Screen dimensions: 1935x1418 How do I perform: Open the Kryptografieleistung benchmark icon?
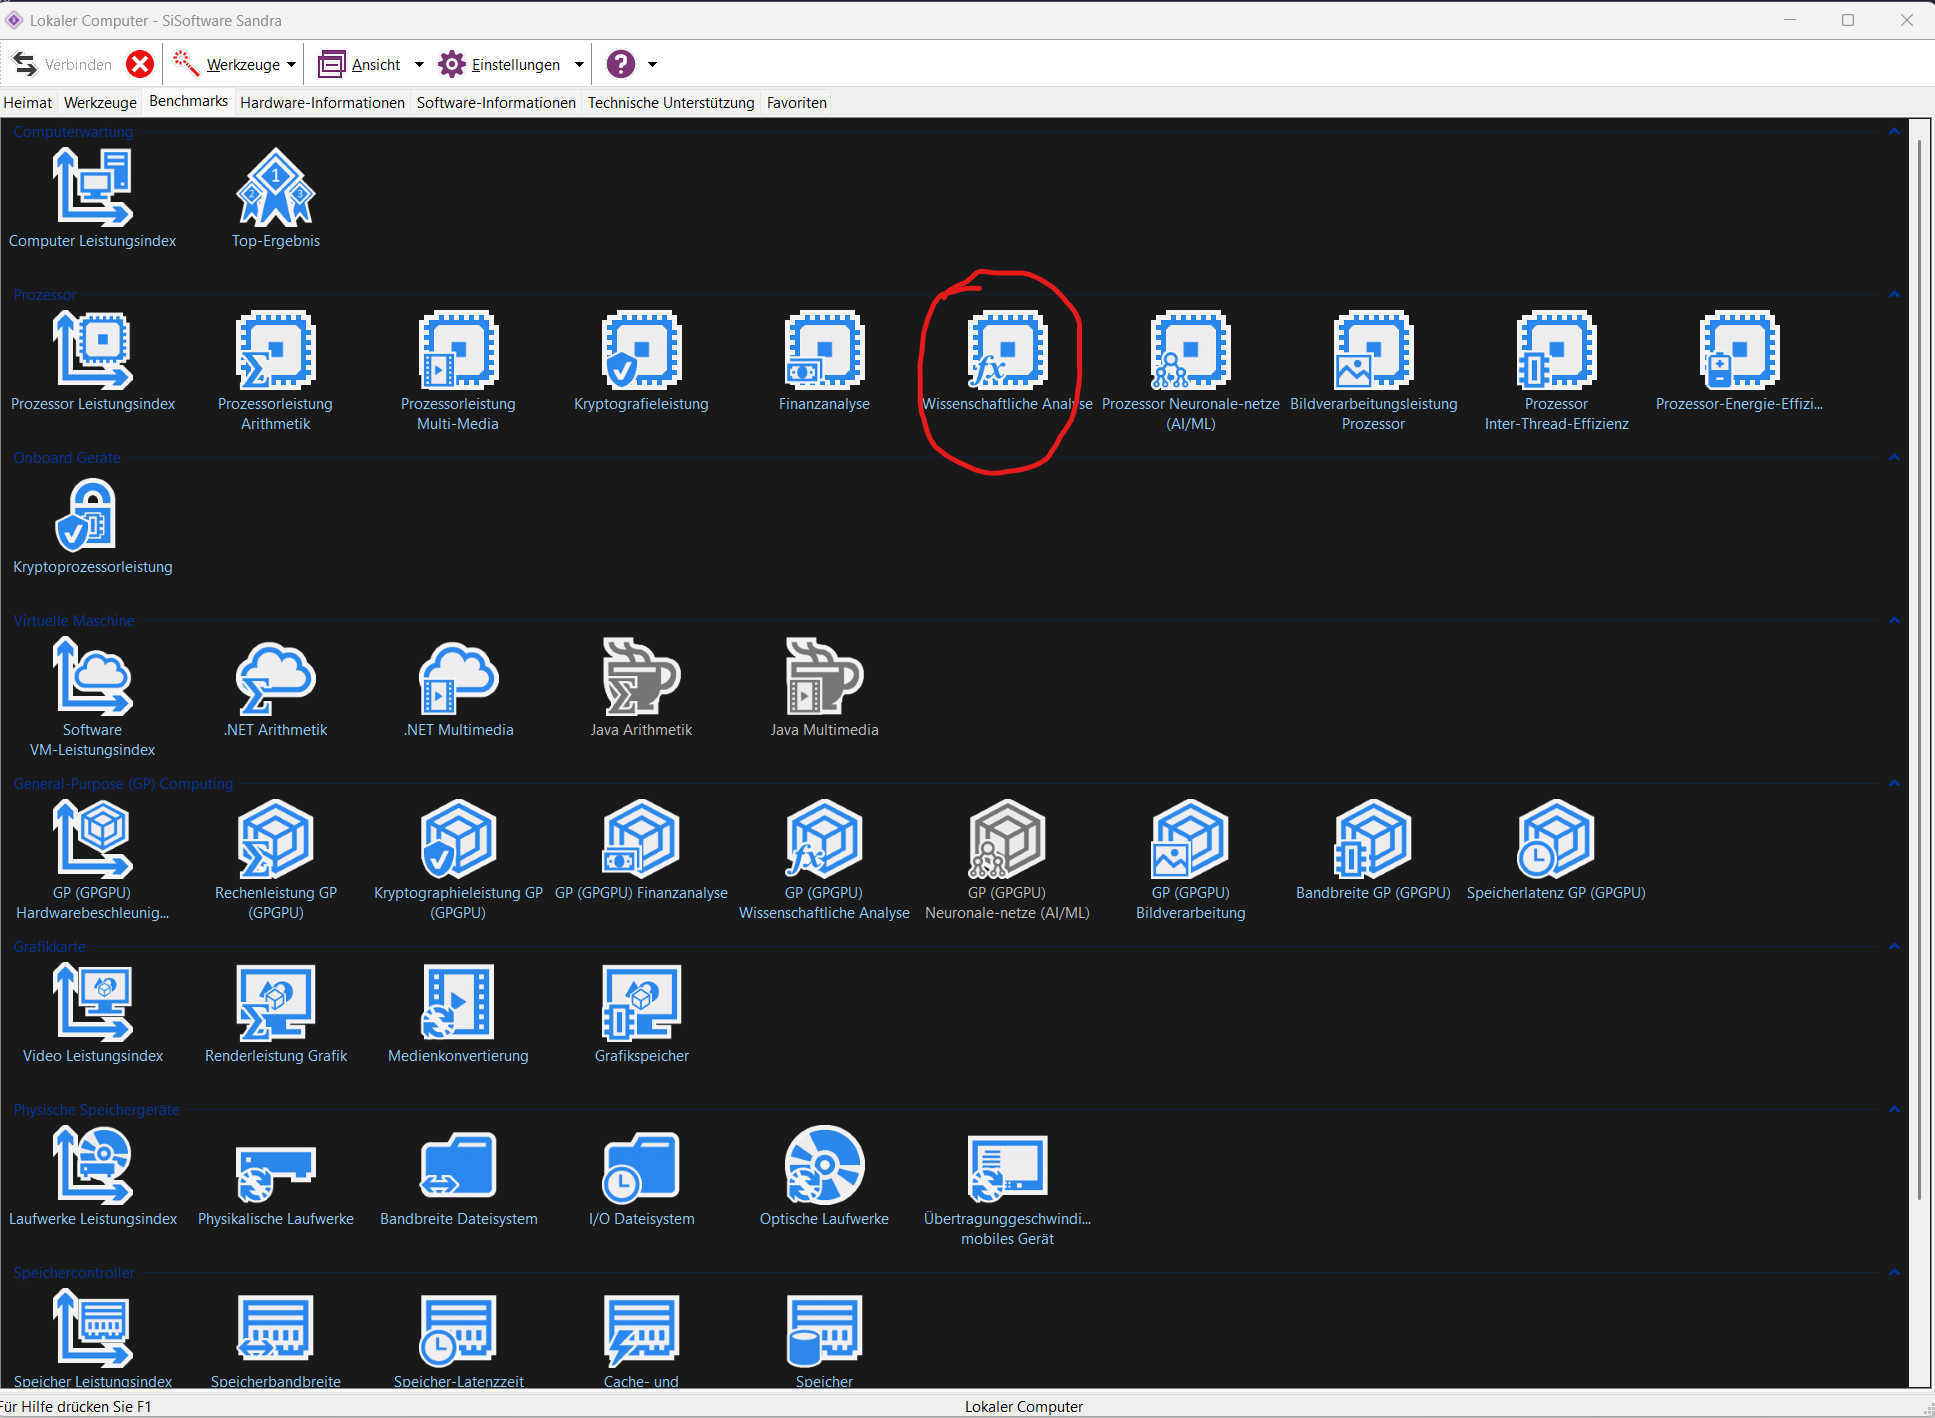click(x=641, y=351)
